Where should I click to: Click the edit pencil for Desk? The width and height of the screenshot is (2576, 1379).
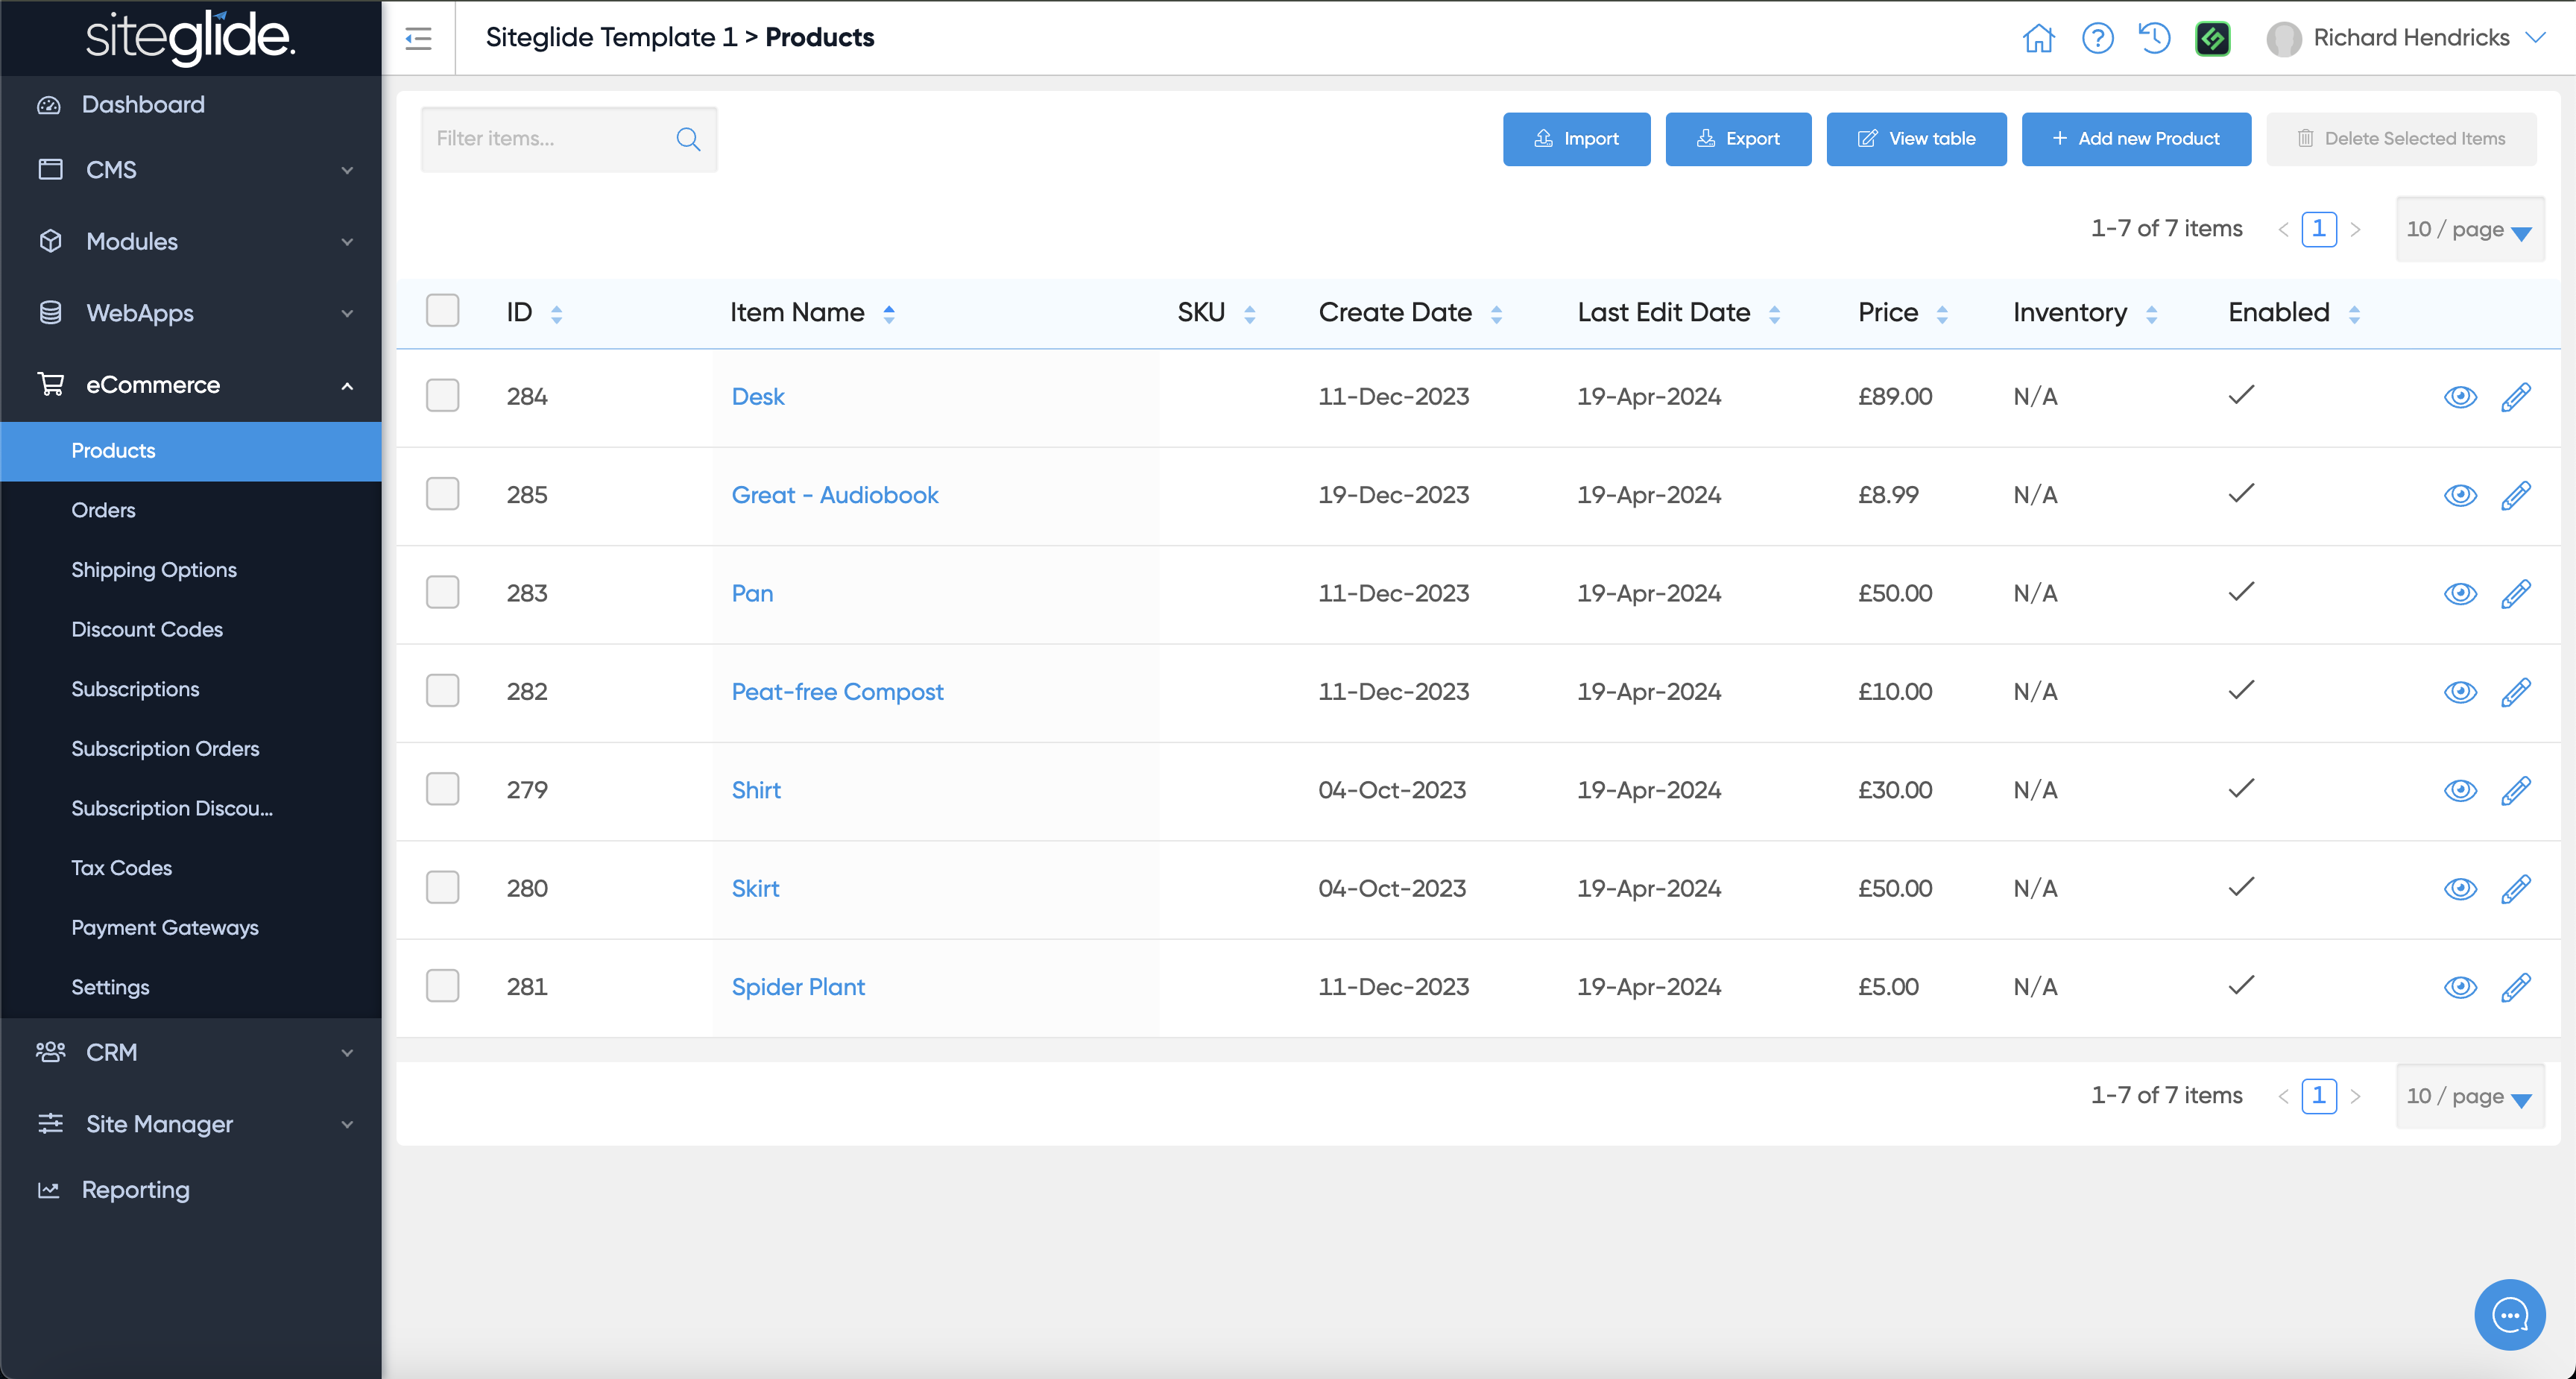[2516, 397]
